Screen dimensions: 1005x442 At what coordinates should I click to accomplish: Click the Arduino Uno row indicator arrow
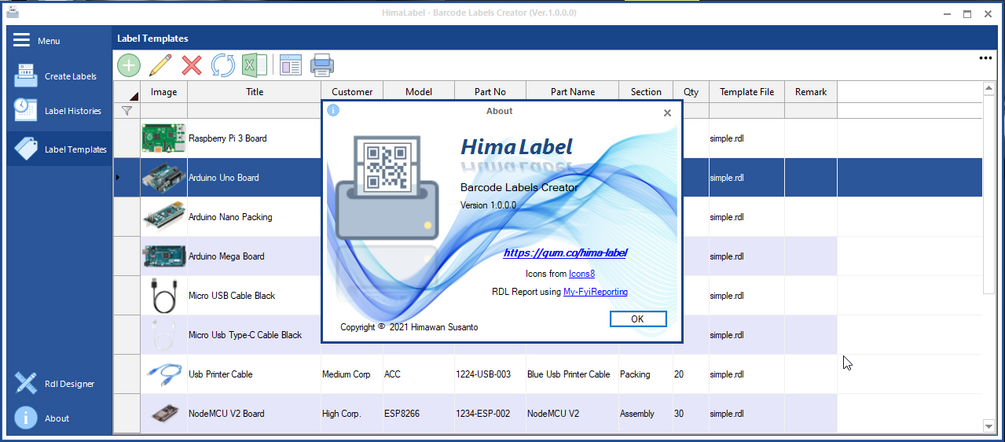pos(117,177)
